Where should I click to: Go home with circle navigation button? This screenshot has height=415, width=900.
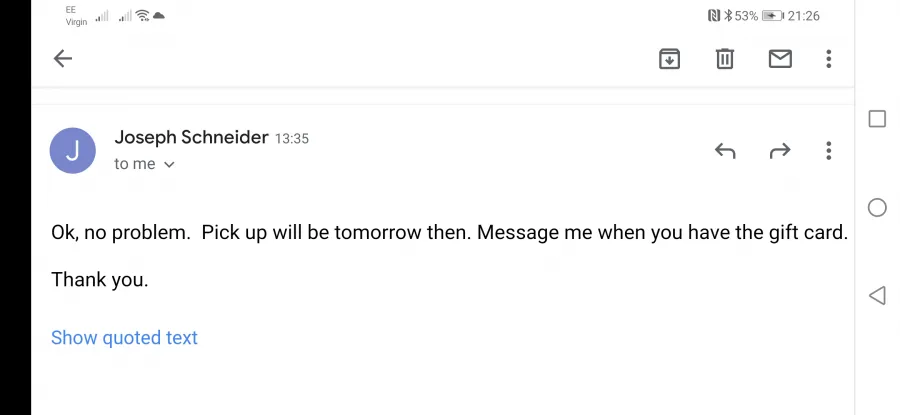pos(877,207)
